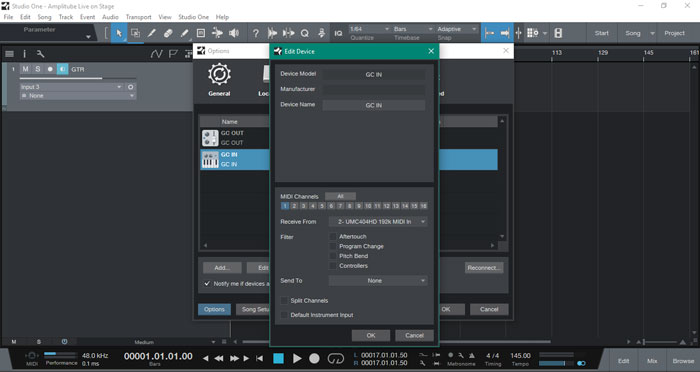
Task: Open the Help menu
Action: pyautogui.click(x=222, y=17)
